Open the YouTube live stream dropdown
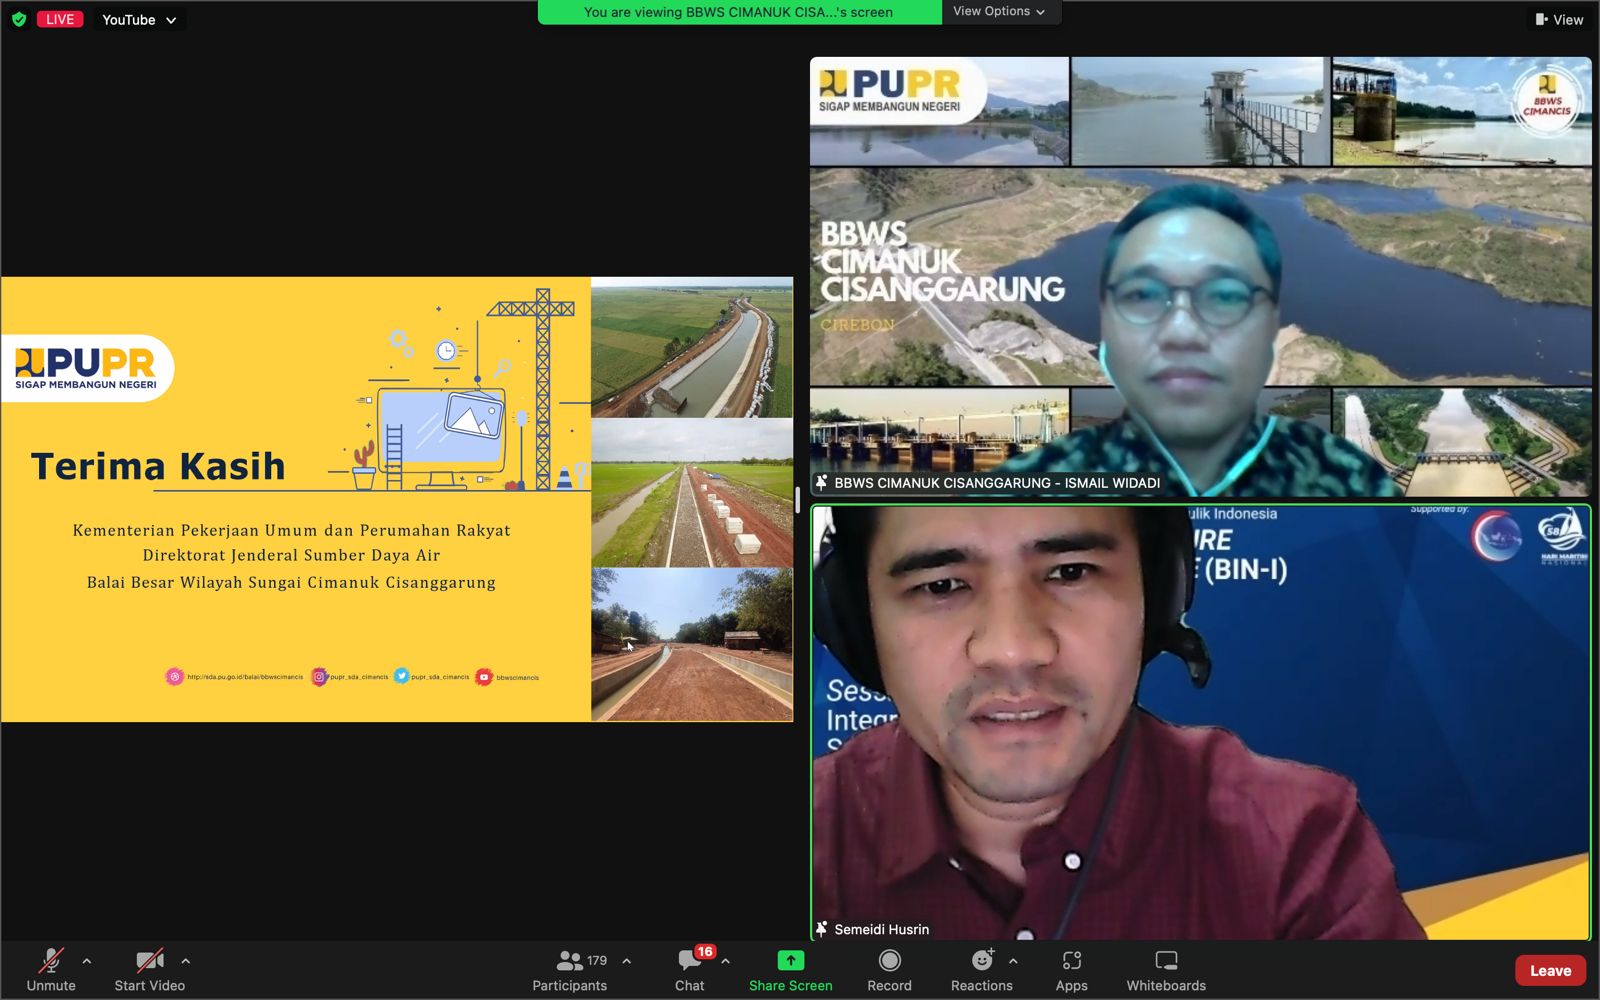 [x=139, y=20]
